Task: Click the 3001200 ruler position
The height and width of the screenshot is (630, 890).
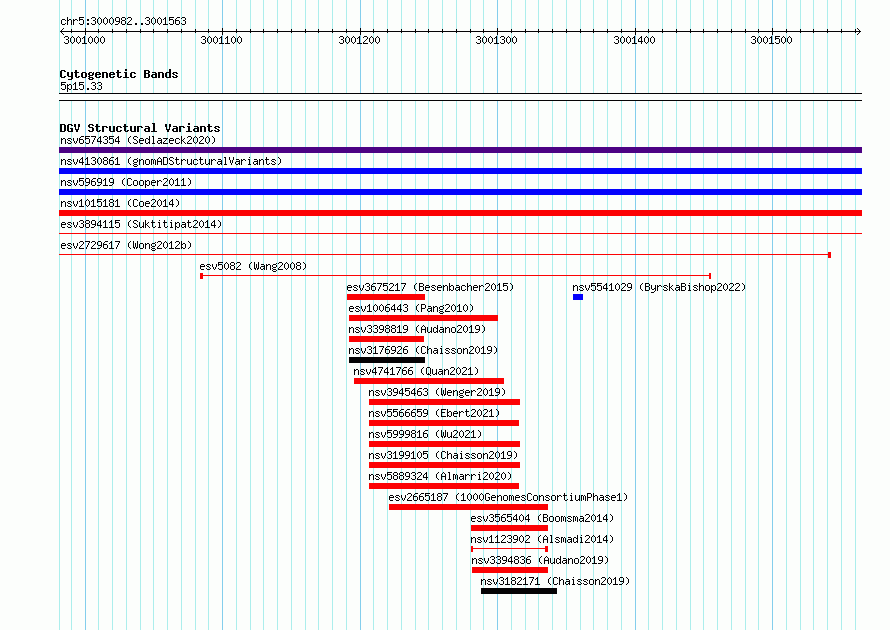Action: [359, 40]
